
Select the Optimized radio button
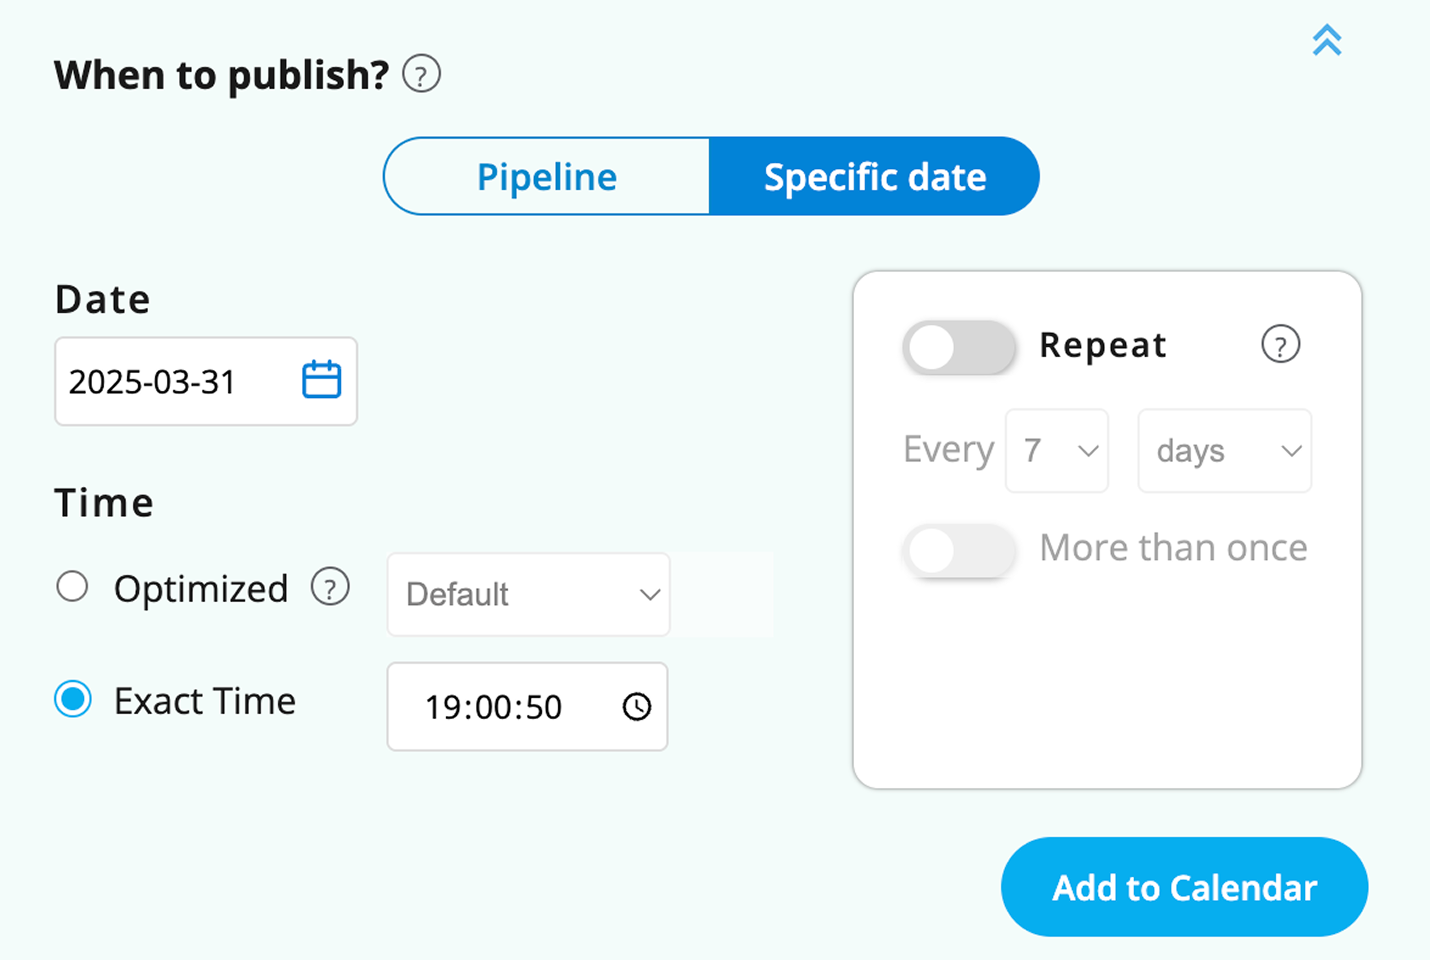tap(72, 587)
